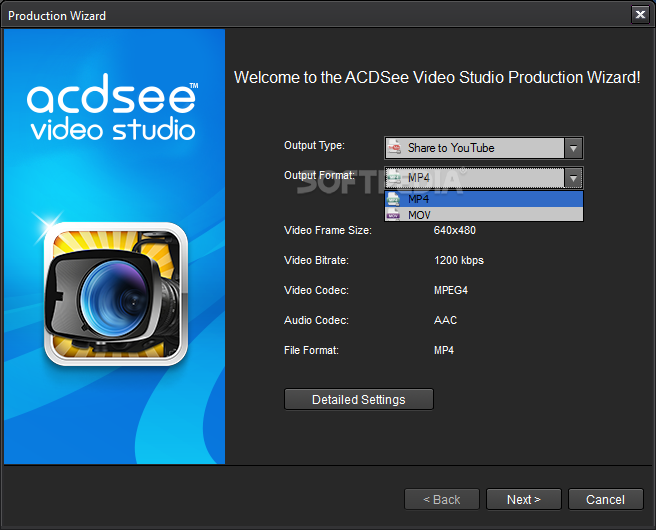Click the Video Codec label
The height and width of the screenshot is (530, 656).
[x=316, y=290]
